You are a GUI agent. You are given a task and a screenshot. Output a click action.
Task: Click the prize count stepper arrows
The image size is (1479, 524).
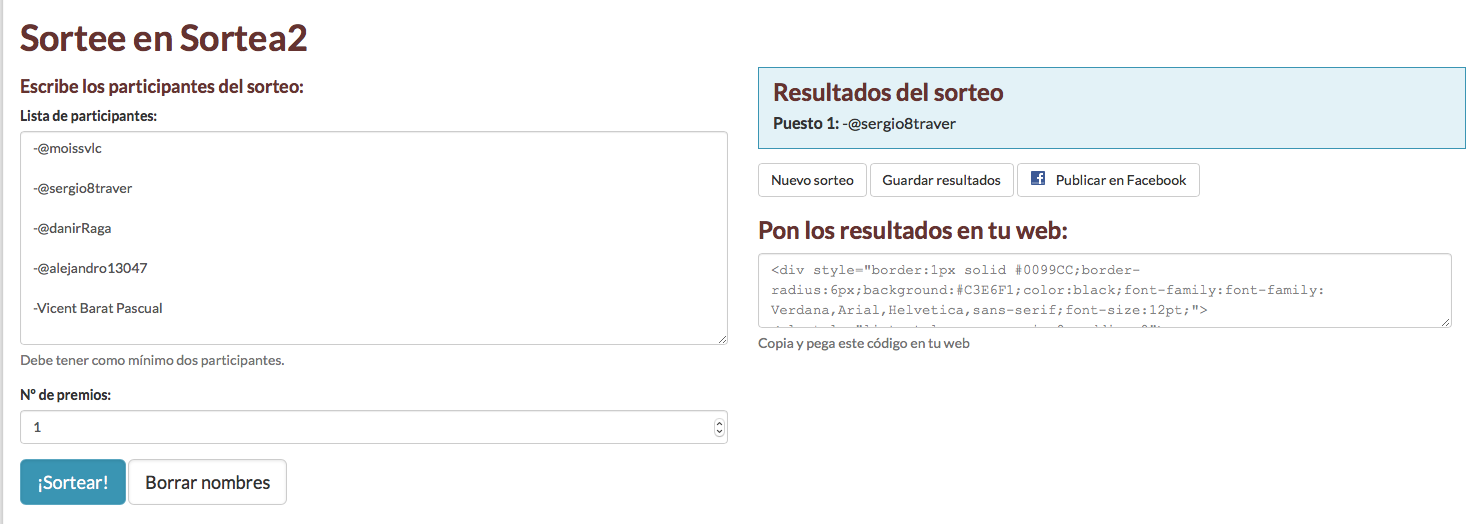[x=719, y=427]
